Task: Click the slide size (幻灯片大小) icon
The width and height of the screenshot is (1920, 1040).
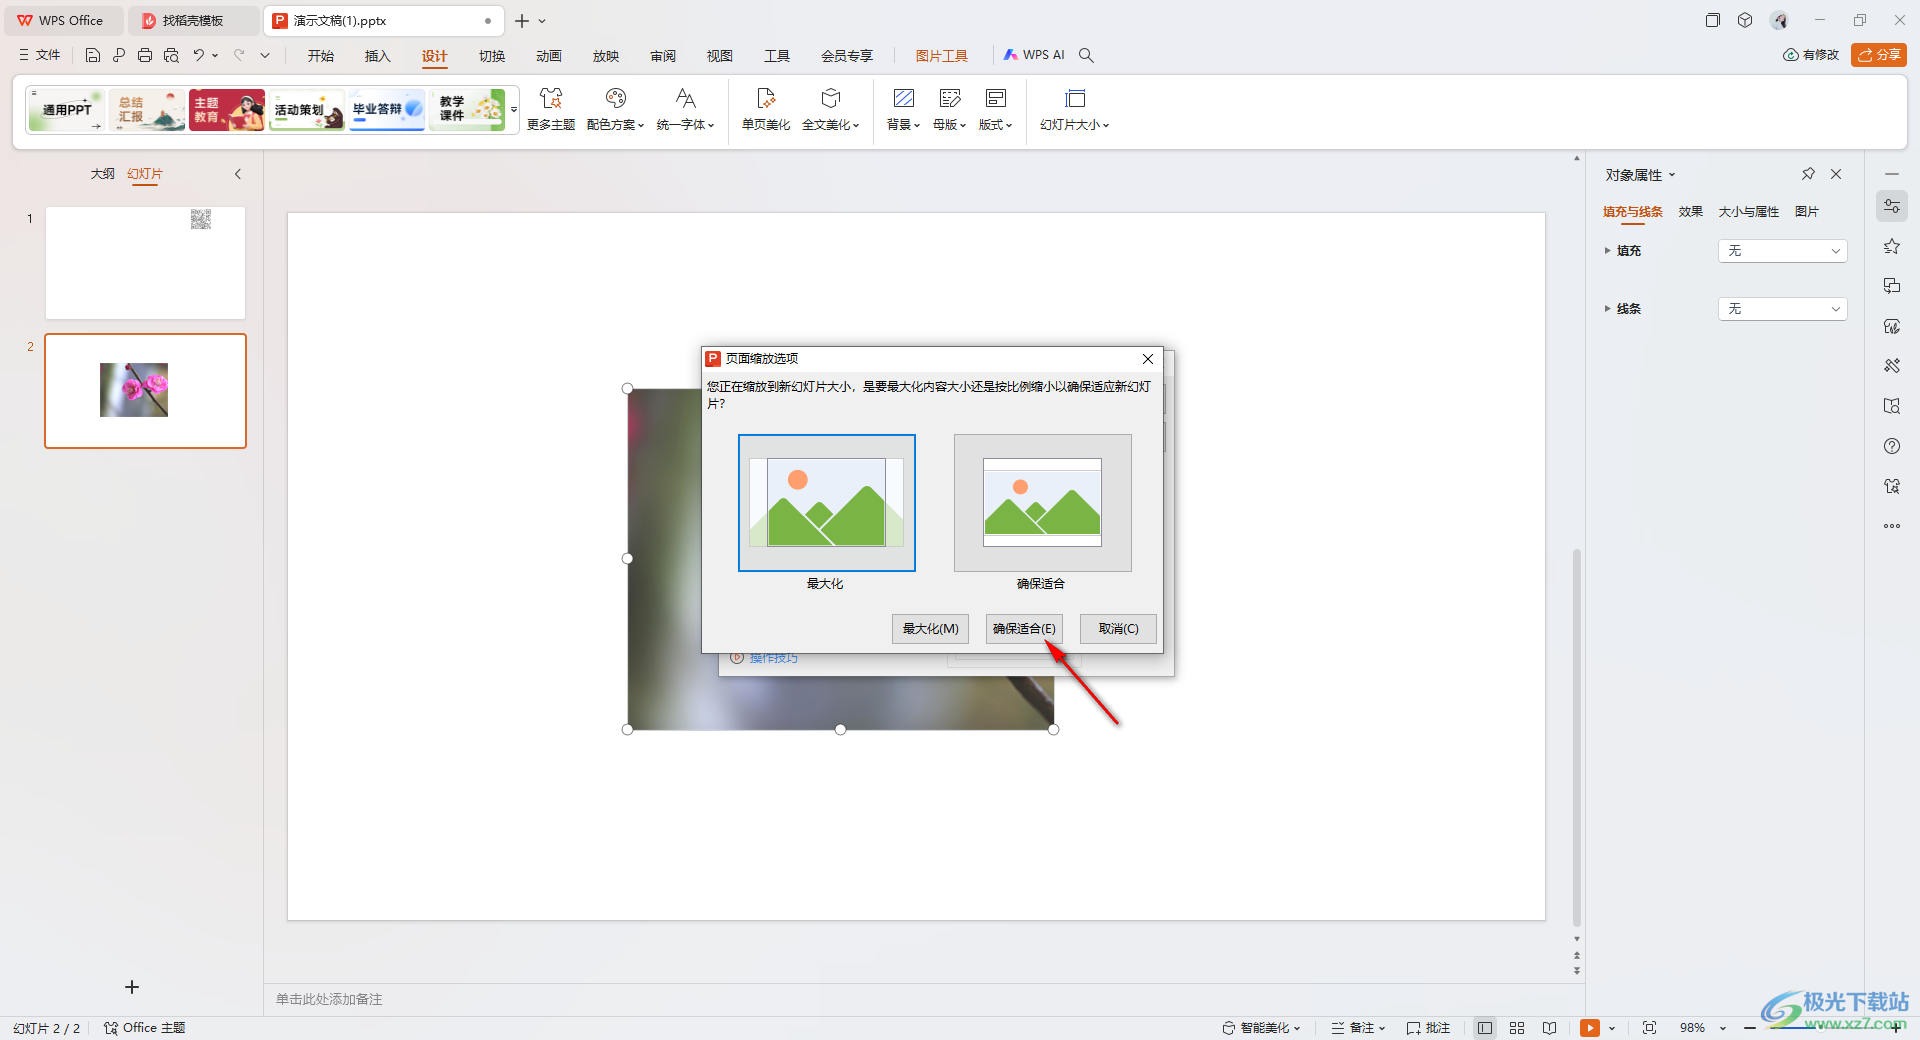Action: pos(1075,99)
